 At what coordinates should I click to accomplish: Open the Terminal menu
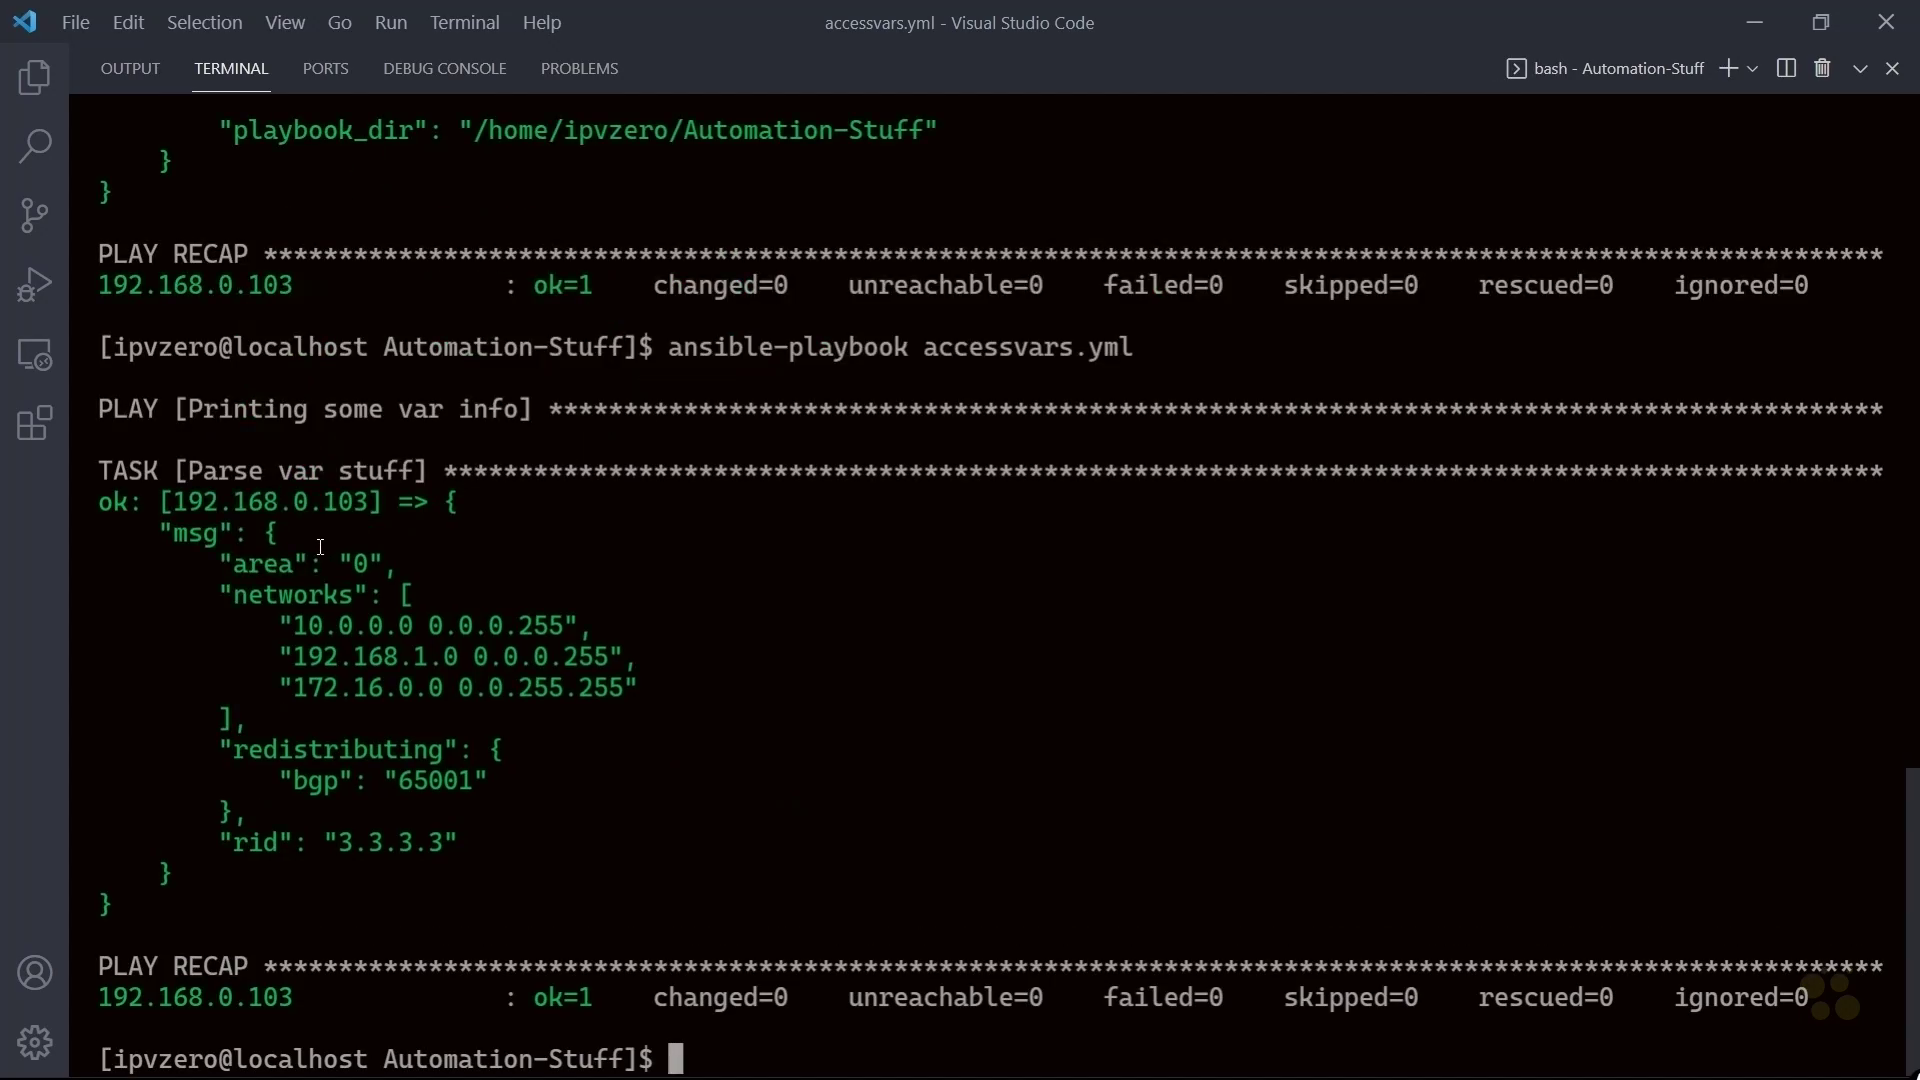(x=465, y=22)
